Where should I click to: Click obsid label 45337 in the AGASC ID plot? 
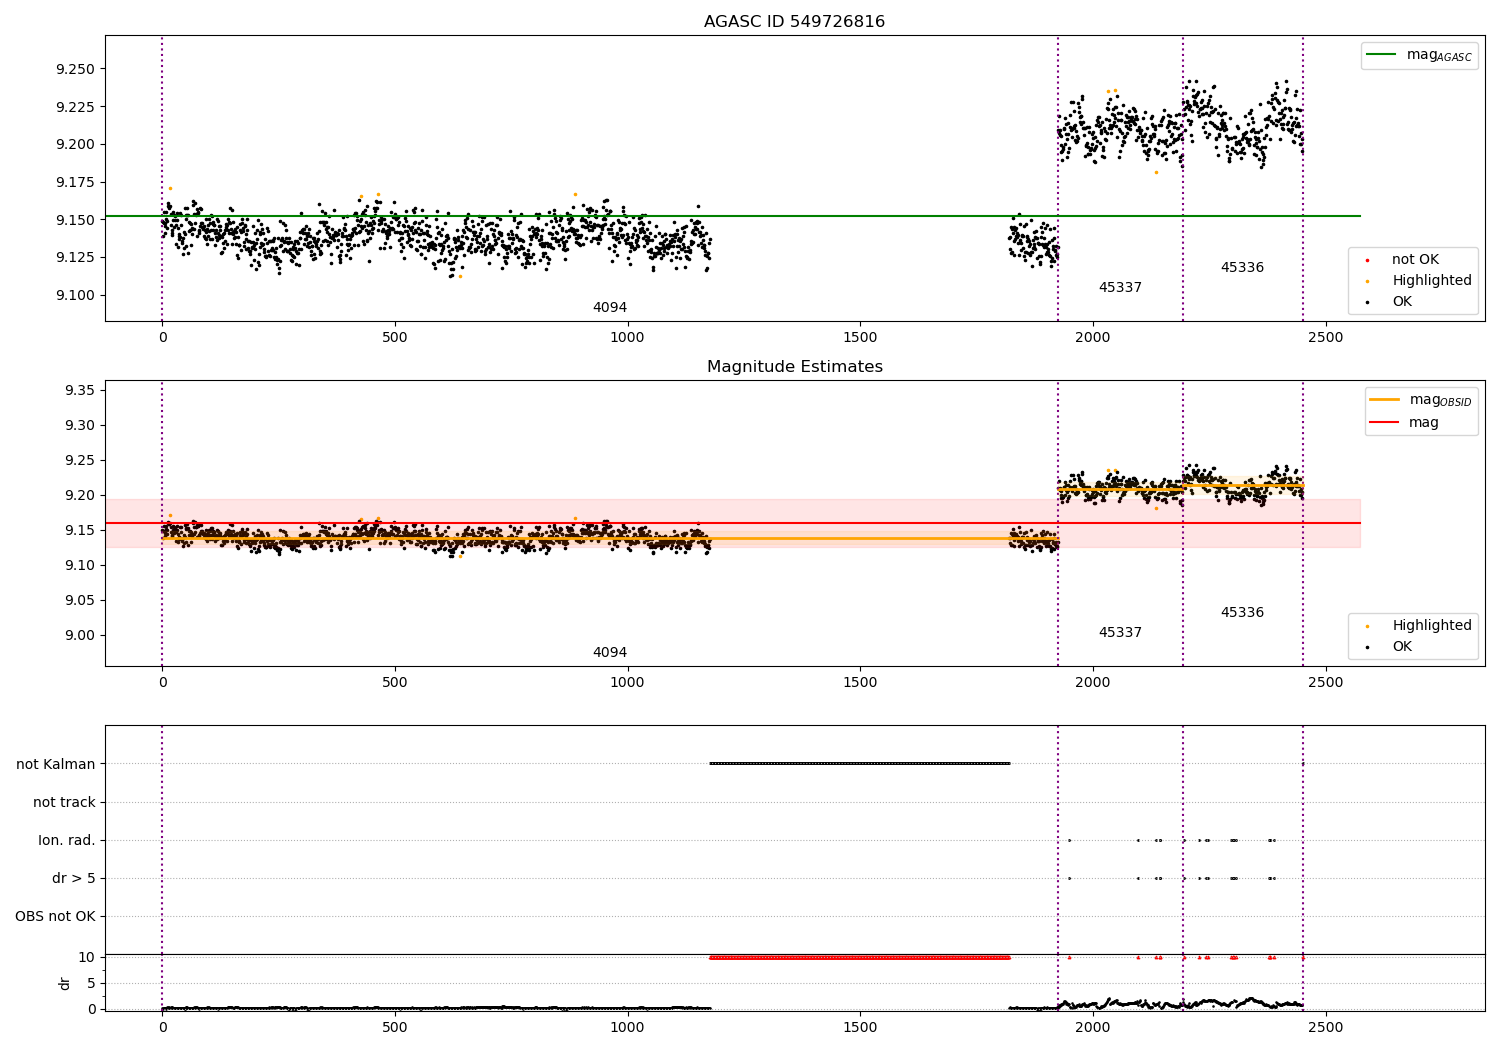point(1120,288)
